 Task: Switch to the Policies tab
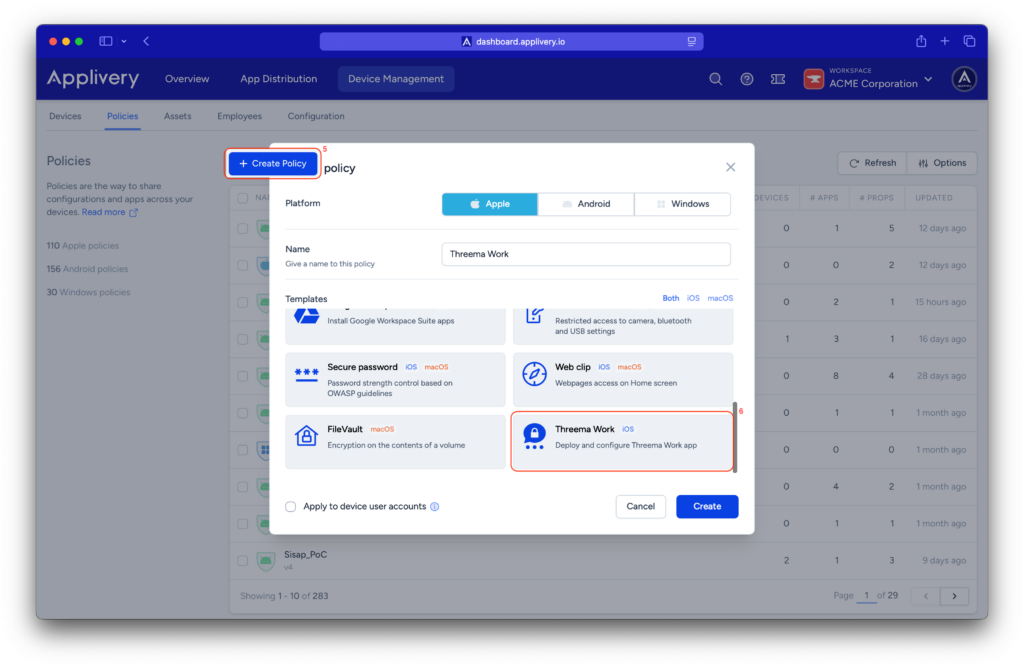pos(122,116)
